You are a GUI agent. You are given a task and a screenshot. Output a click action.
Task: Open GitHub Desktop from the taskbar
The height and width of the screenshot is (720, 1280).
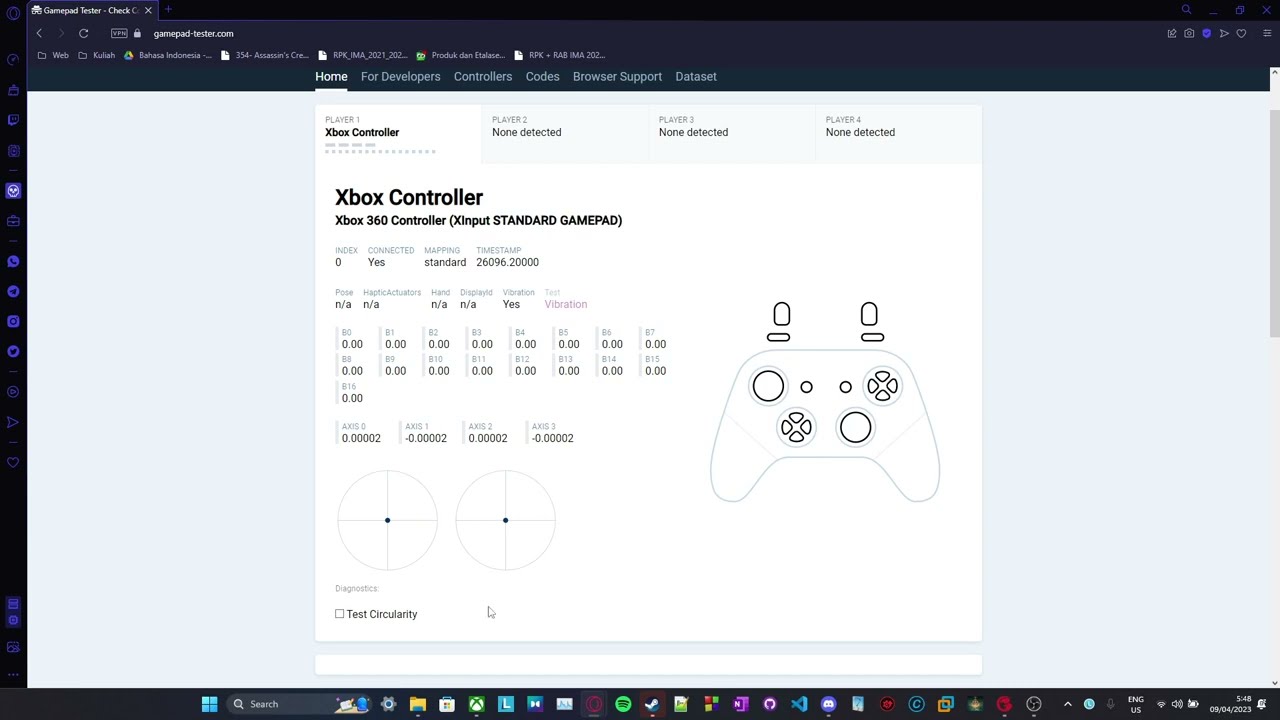coord(770,704)
